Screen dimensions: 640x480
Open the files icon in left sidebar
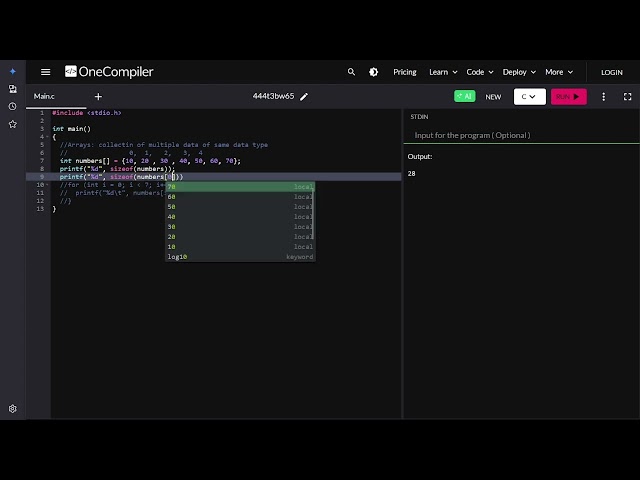(x=13, y=89)
